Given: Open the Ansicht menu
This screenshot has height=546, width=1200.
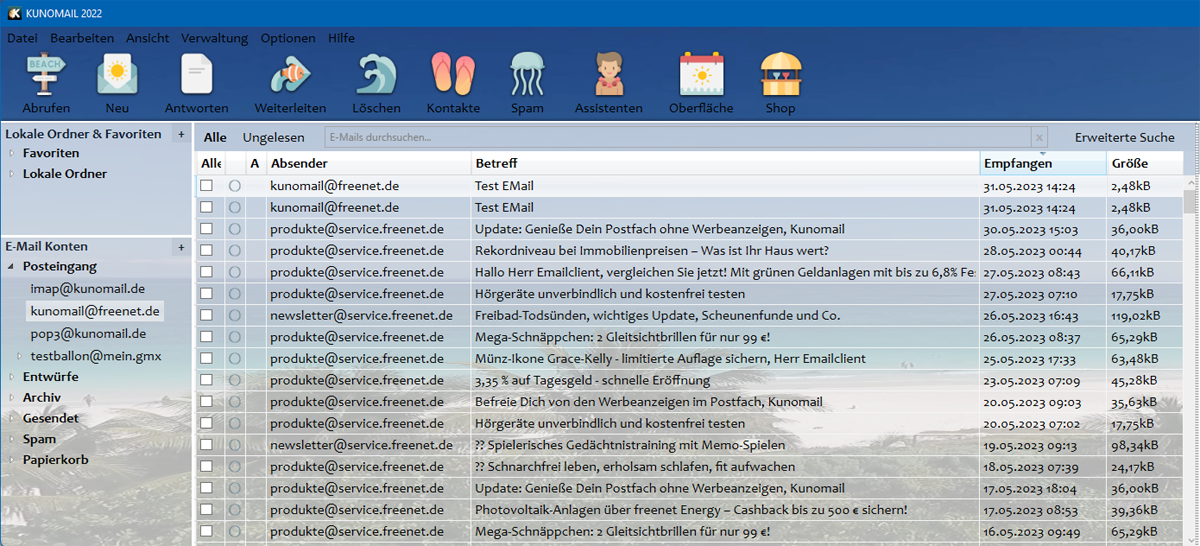Looking at the screenshot, I should (x=148, y=38).
